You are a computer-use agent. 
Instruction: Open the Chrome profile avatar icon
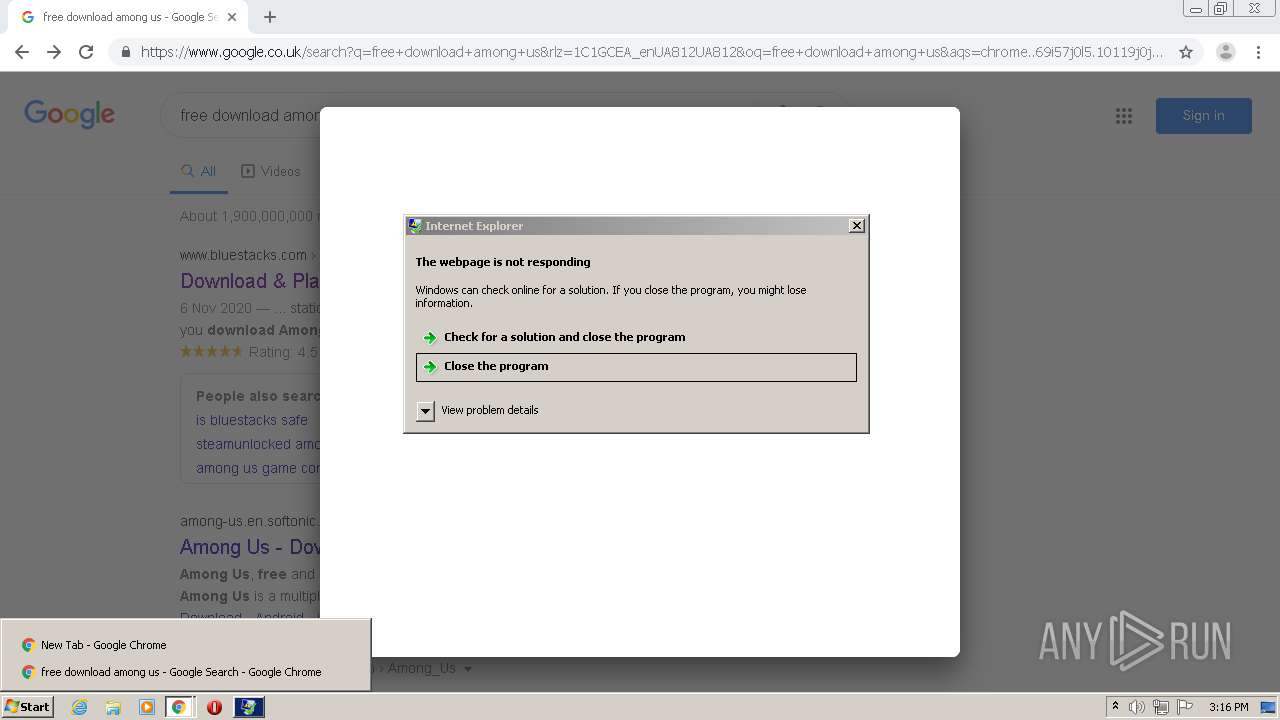[1226, 52]
